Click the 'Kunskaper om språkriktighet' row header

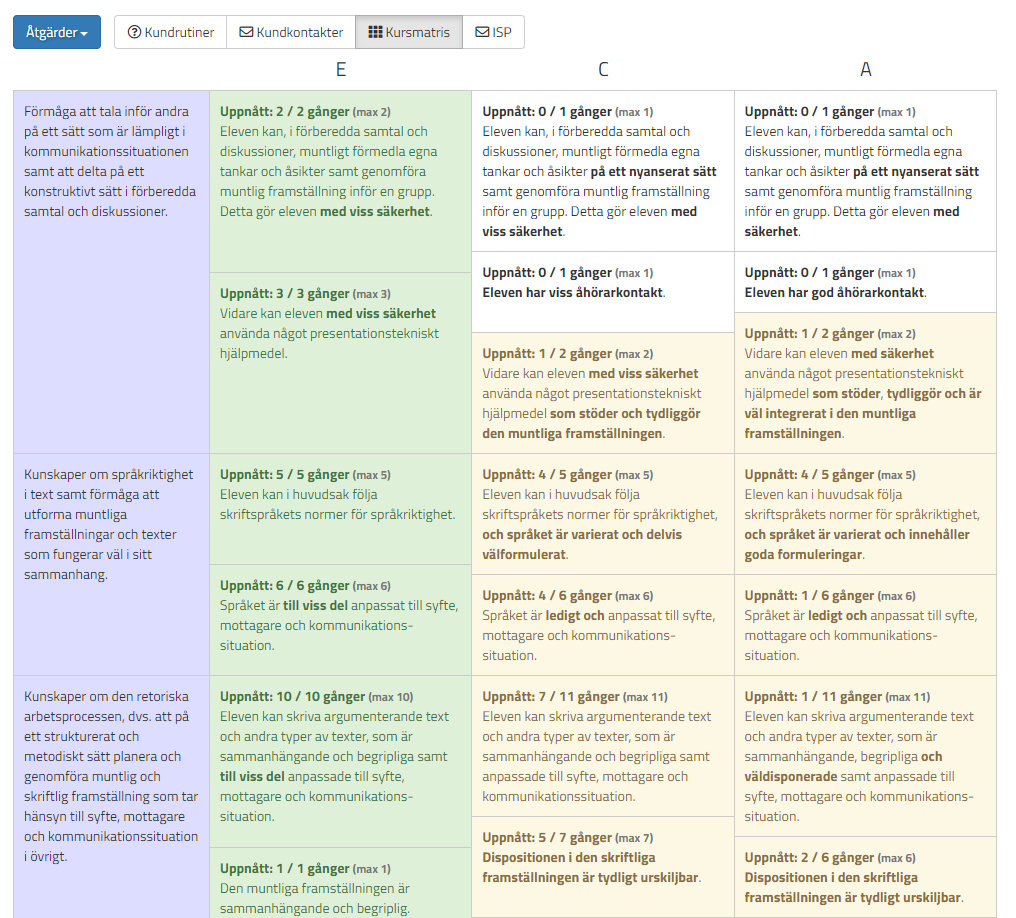coord(111,524)
